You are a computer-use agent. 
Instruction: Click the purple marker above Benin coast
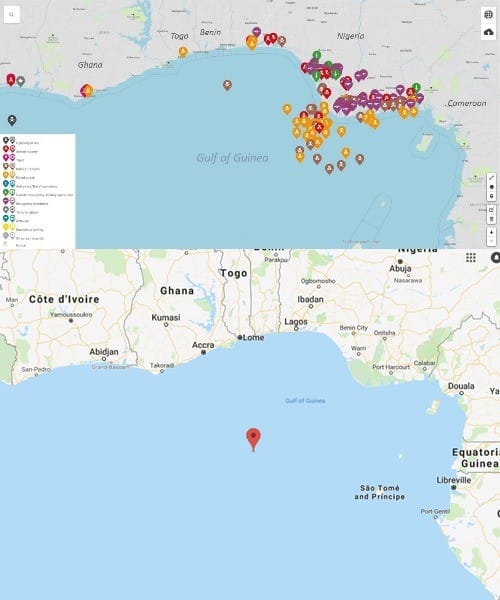tap(257, 32)
